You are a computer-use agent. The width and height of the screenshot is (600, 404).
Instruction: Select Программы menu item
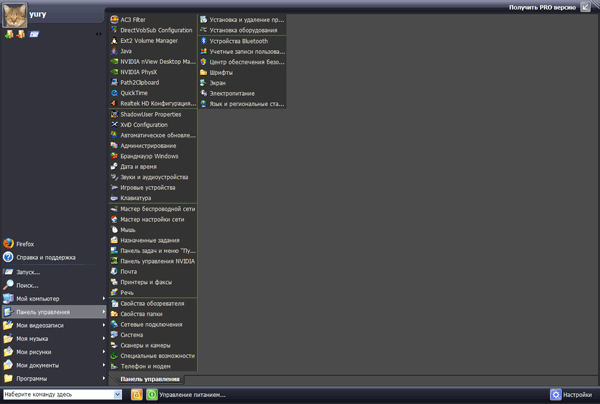[x=54, y=378]
